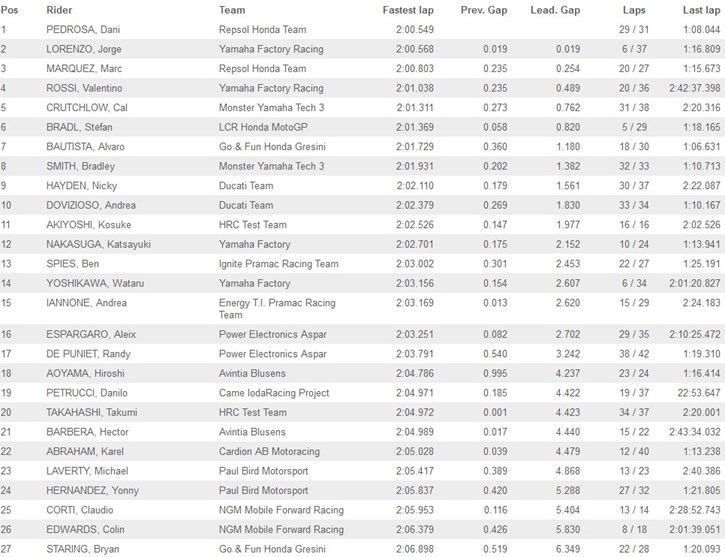Image resolution: width=725 pixels, height=557 pixels.
Task: Open Go & Fun Honda Gresini on BAUTISTA row
Action: [x=272, y=147]
